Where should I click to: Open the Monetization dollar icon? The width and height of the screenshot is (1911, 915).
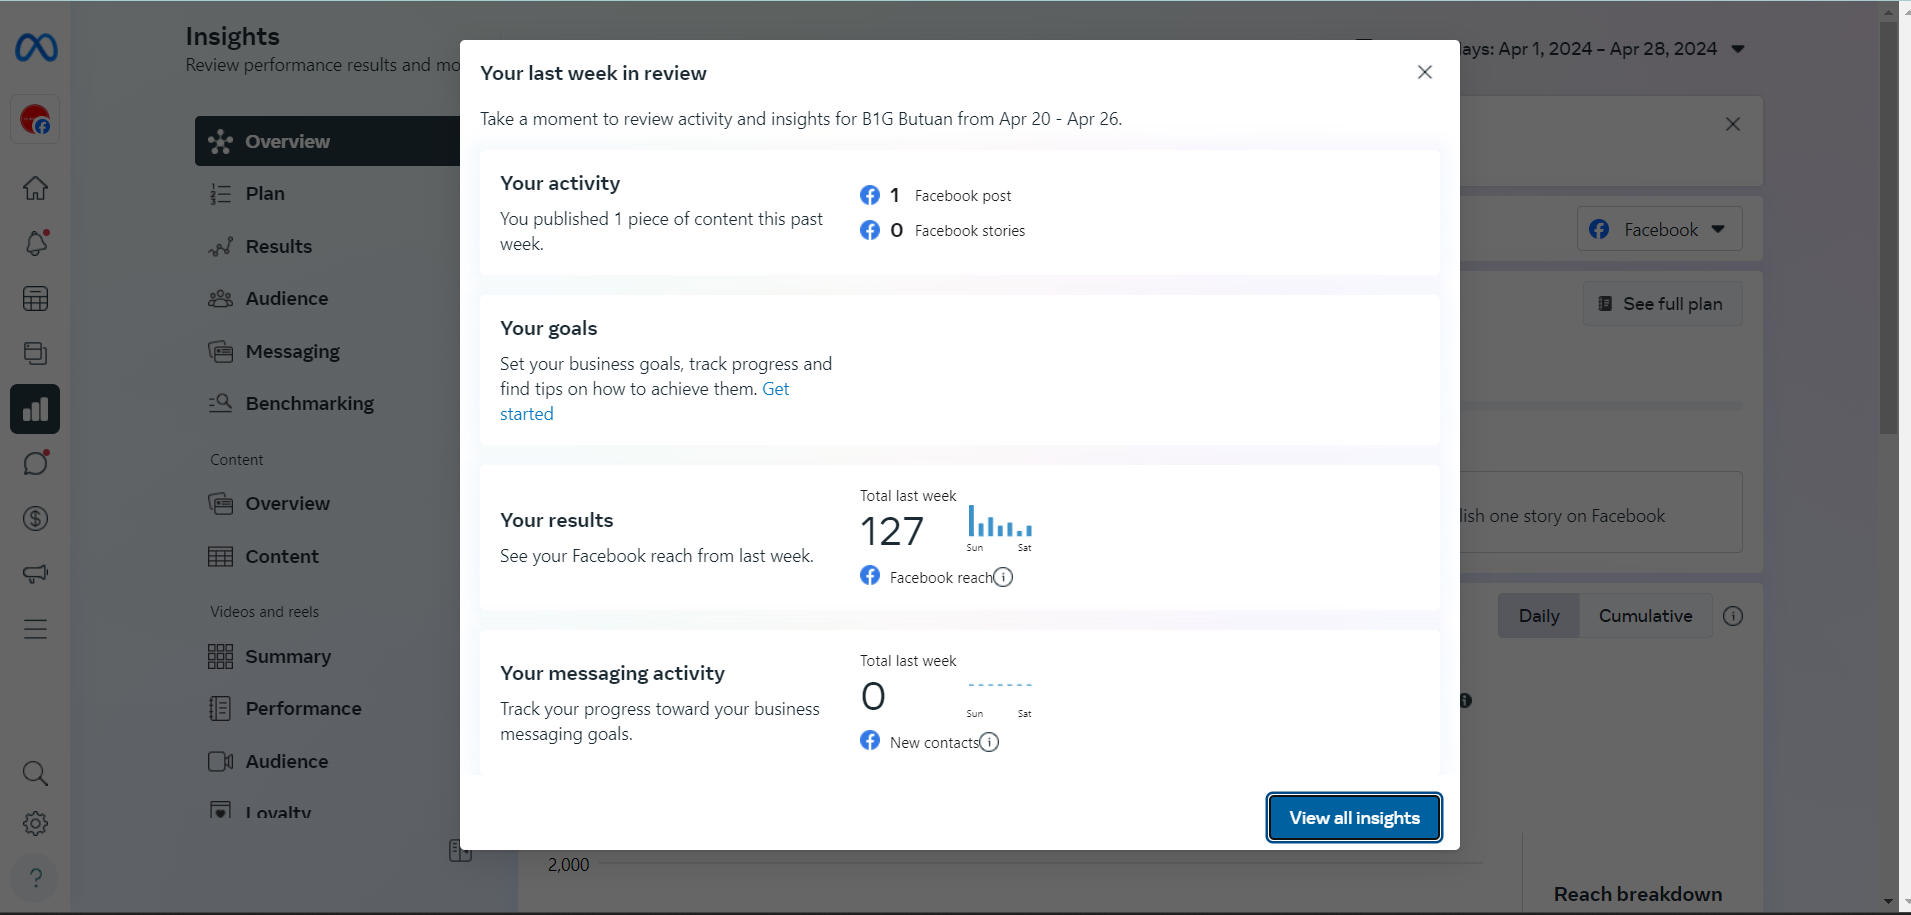36,518
